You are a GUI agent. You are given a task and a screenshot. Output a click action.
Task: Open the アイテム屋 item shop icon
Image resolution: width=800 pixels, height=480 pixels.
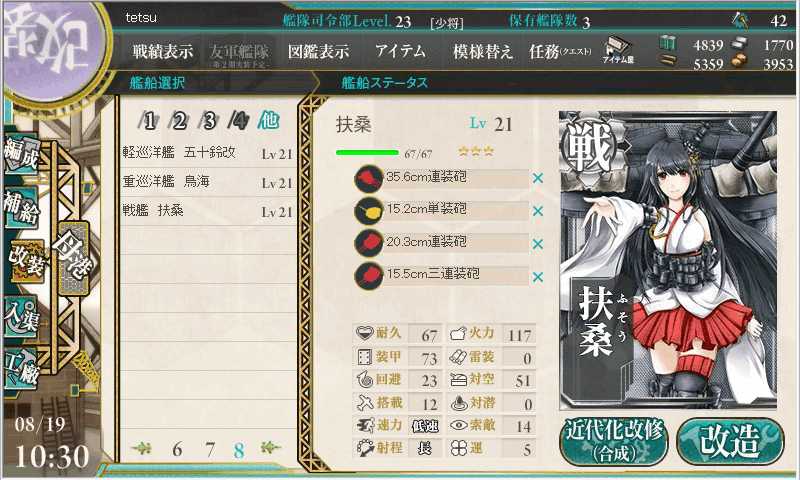pos(618,50)
